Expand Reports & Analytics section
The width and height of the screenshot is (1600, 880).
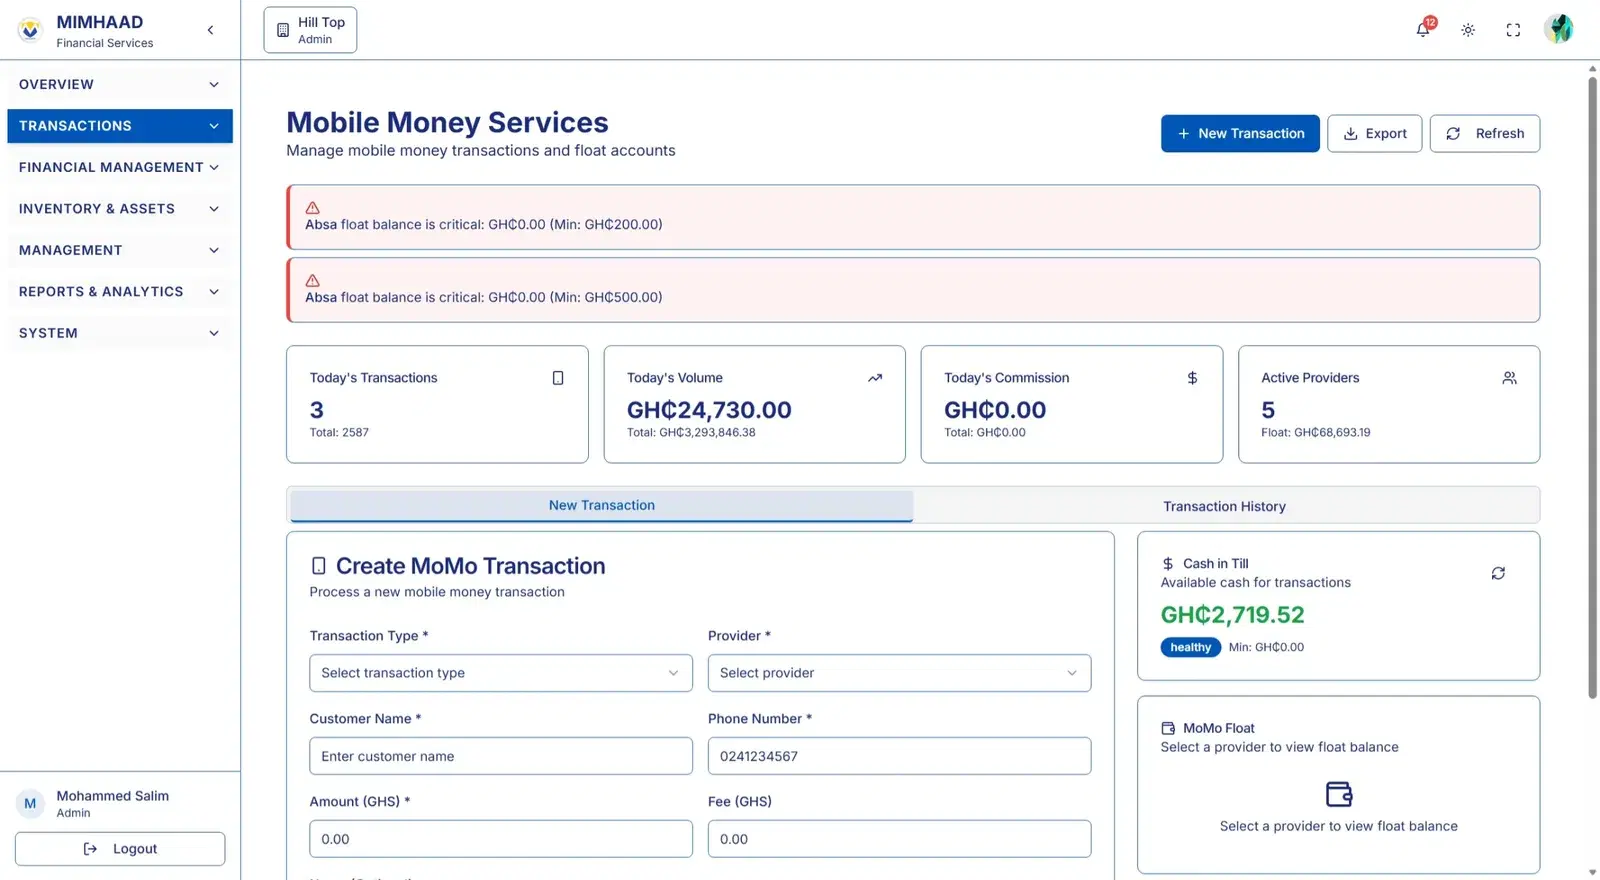click(120, 292)
